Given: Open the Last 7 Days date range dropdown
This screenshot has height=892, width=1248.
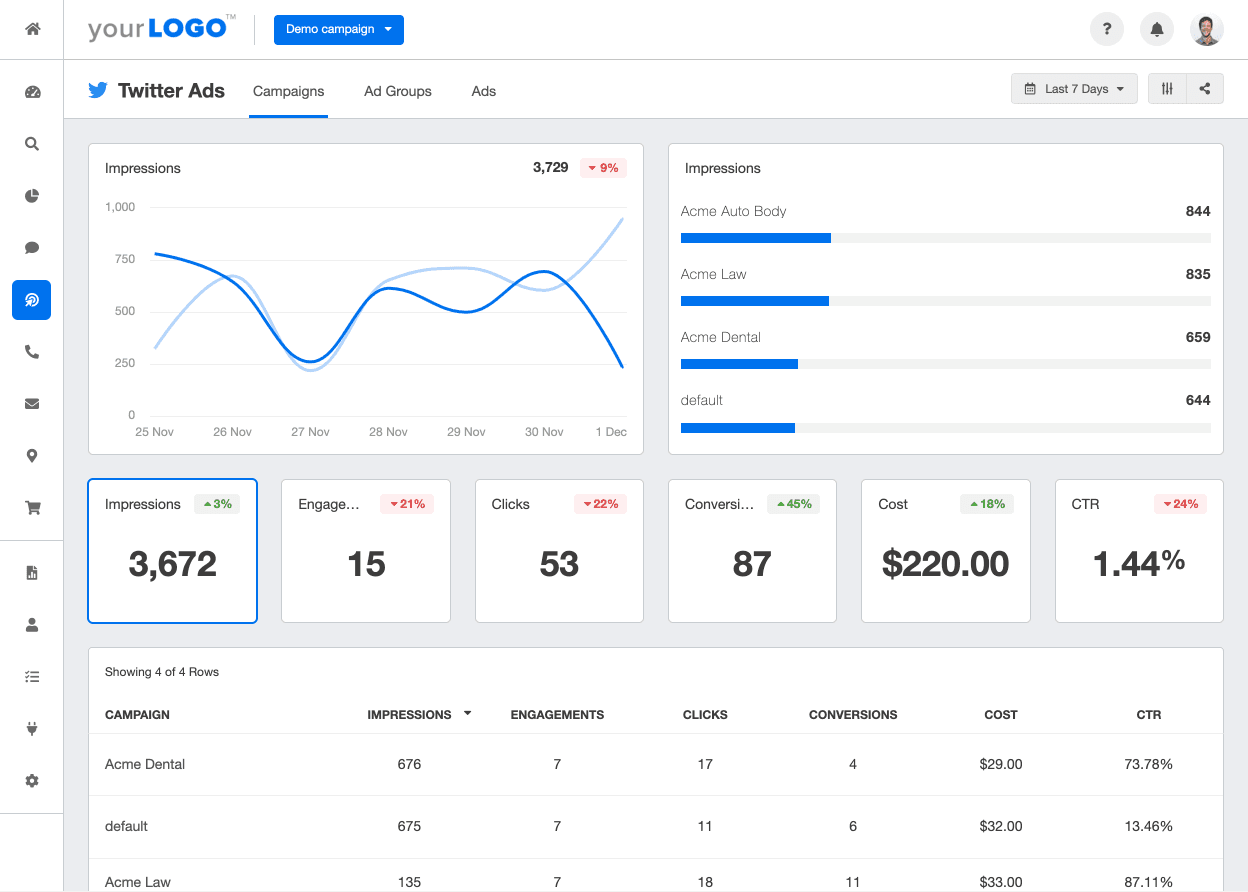Looking at the screenshot, I should click(x=1074, y=88).
